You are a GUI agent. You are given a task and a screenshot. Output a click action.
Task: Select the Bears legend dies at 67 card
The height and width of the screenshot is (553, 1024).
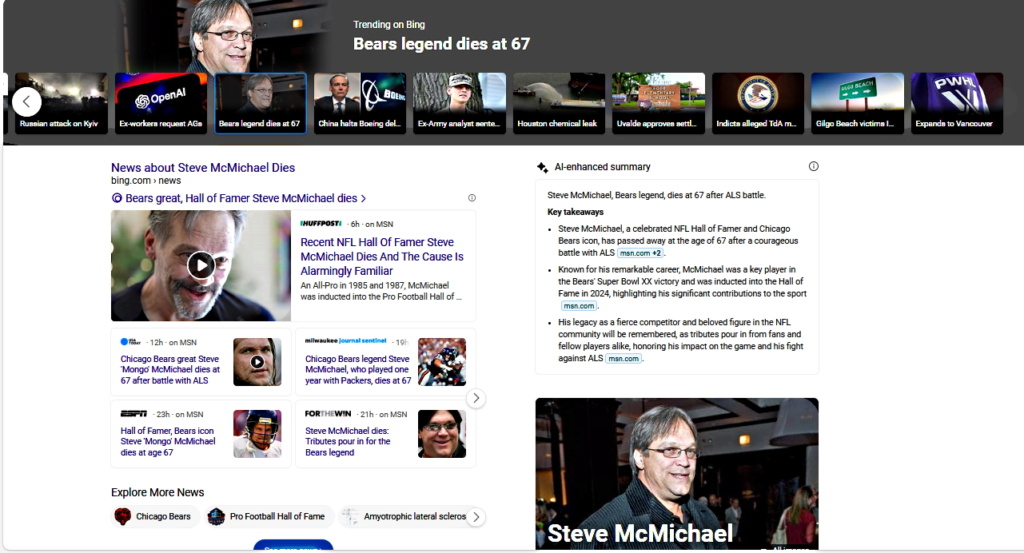click(x=260, y=103)
